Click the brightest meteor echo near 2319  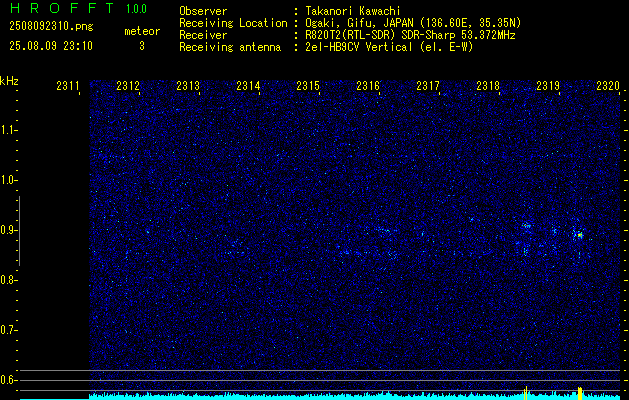click(x=579, y=235)
